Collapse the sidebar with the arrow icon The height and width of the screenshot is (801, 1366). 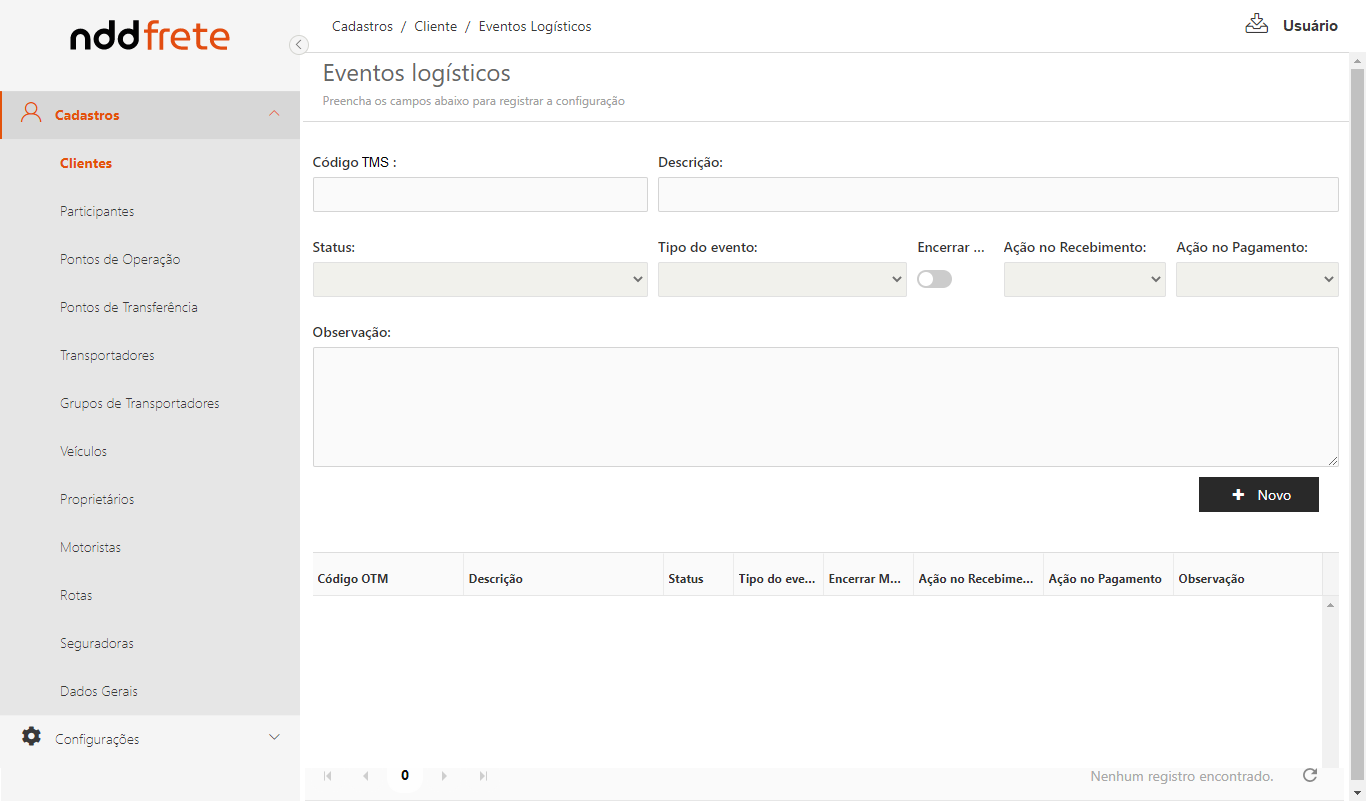pos(298,44)
